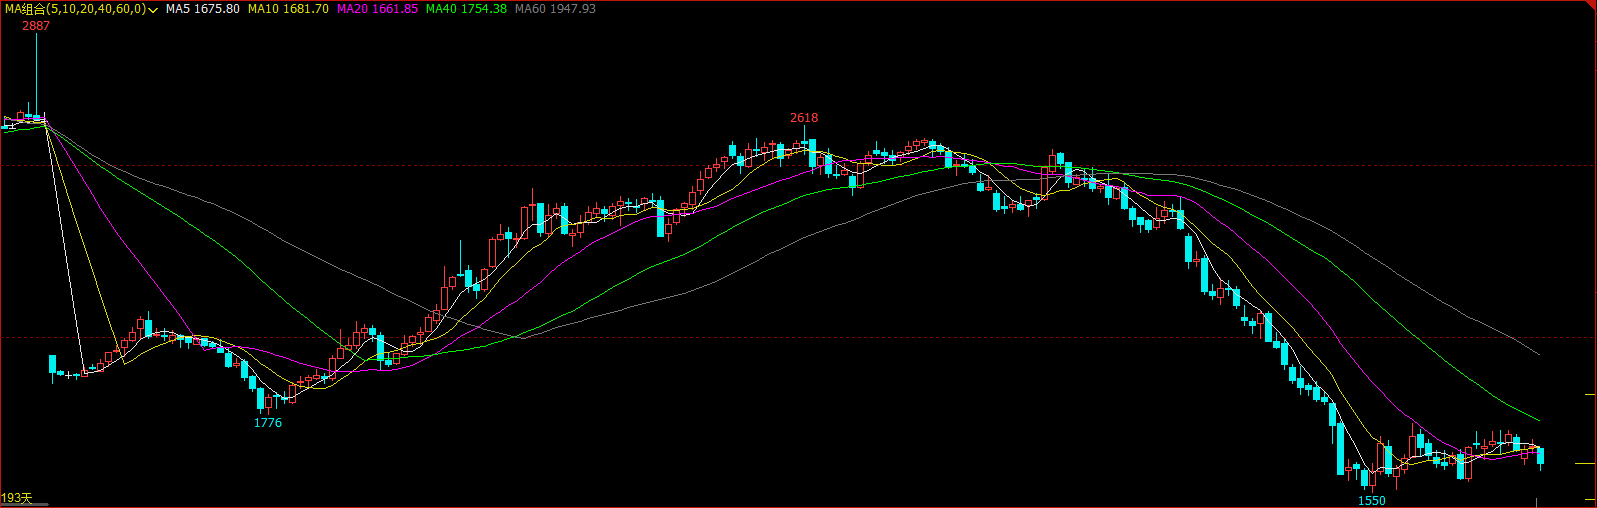Screen dimensions: 1597x508
Task: Click the 1776 low price label
Action: click(x=268, y=423)
